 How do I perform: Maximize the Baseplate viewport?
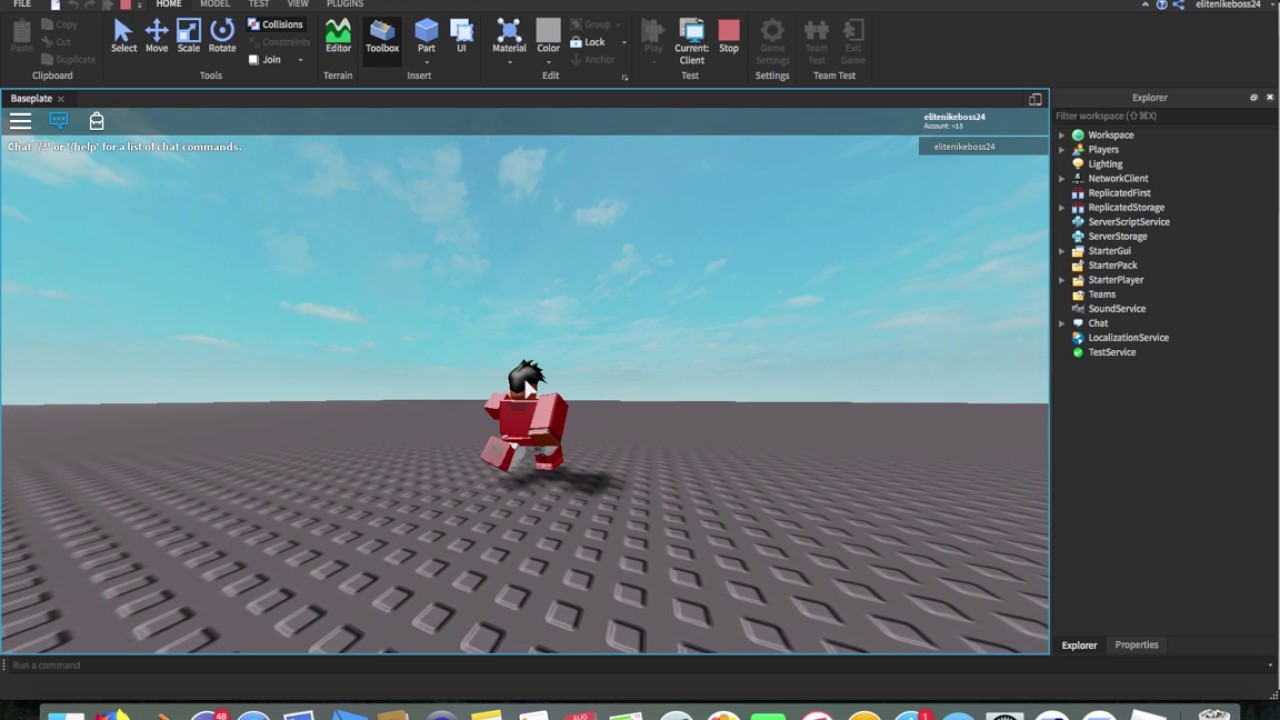click(x=1035, y=99)
